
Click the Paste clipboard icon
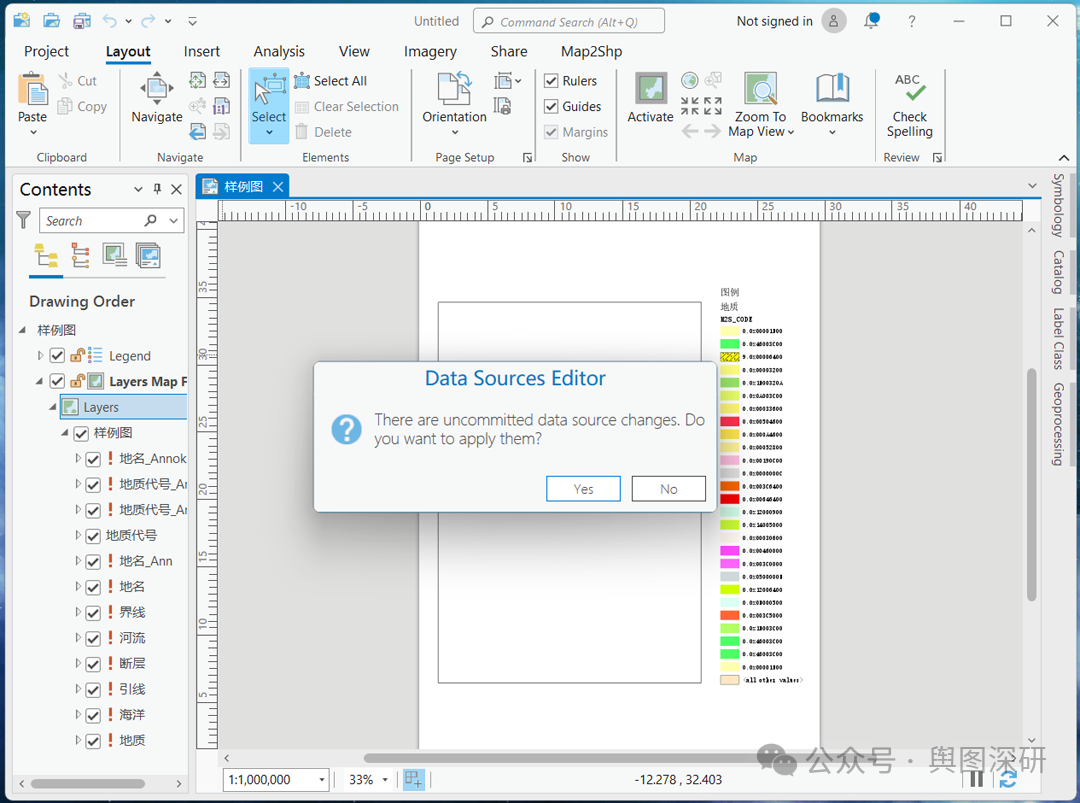(x=32, y=90)
